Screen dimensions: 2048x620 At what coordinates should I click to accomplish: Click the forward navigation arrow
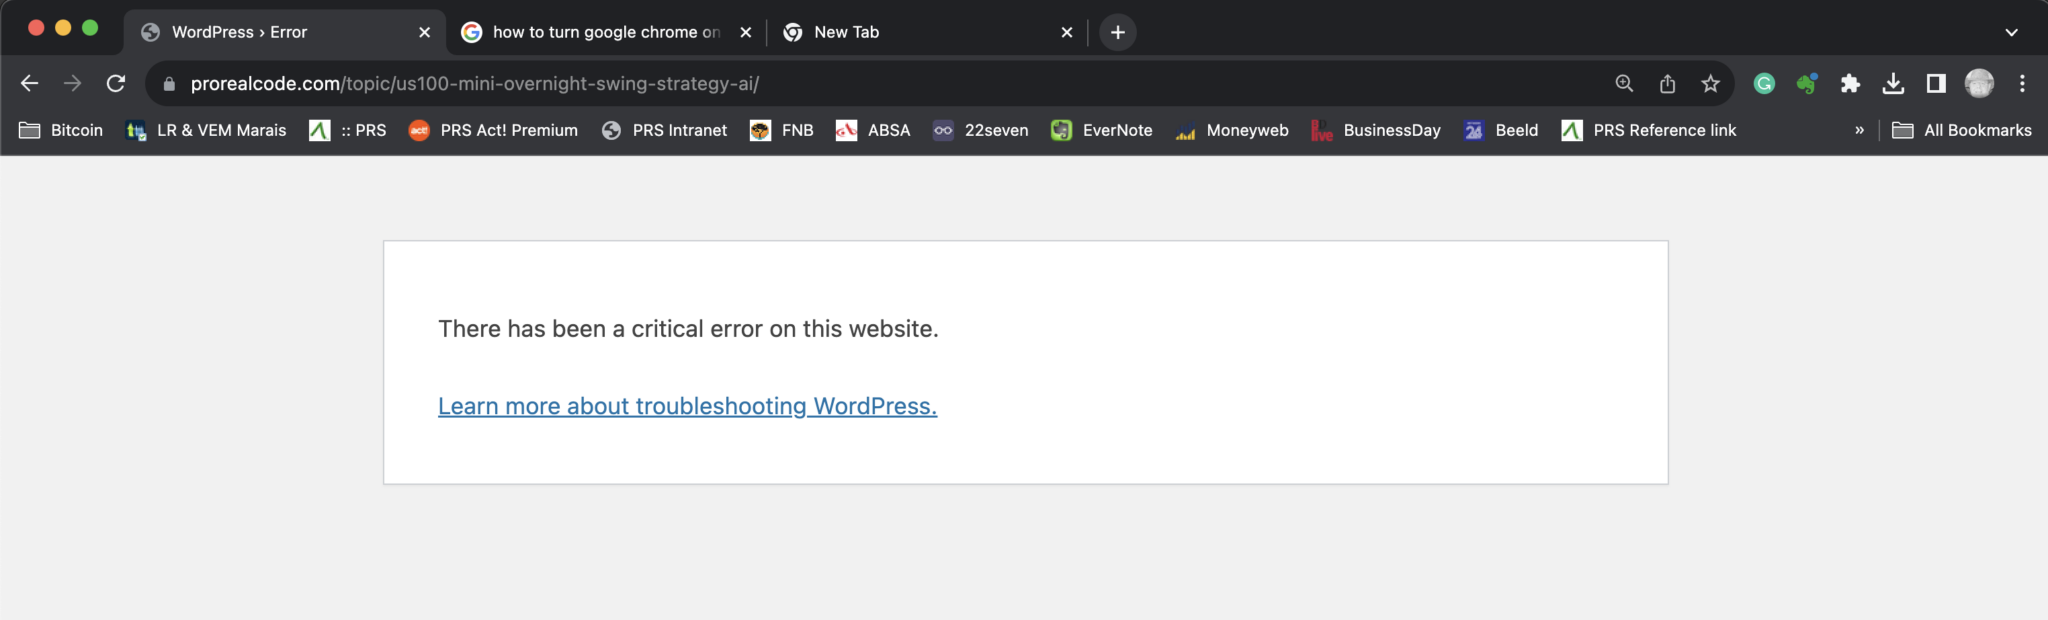coord(72,84)
